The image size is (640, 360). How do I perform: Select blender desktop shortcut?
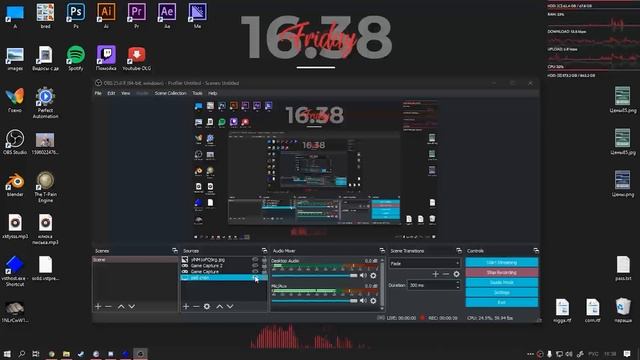click(15, 184)
